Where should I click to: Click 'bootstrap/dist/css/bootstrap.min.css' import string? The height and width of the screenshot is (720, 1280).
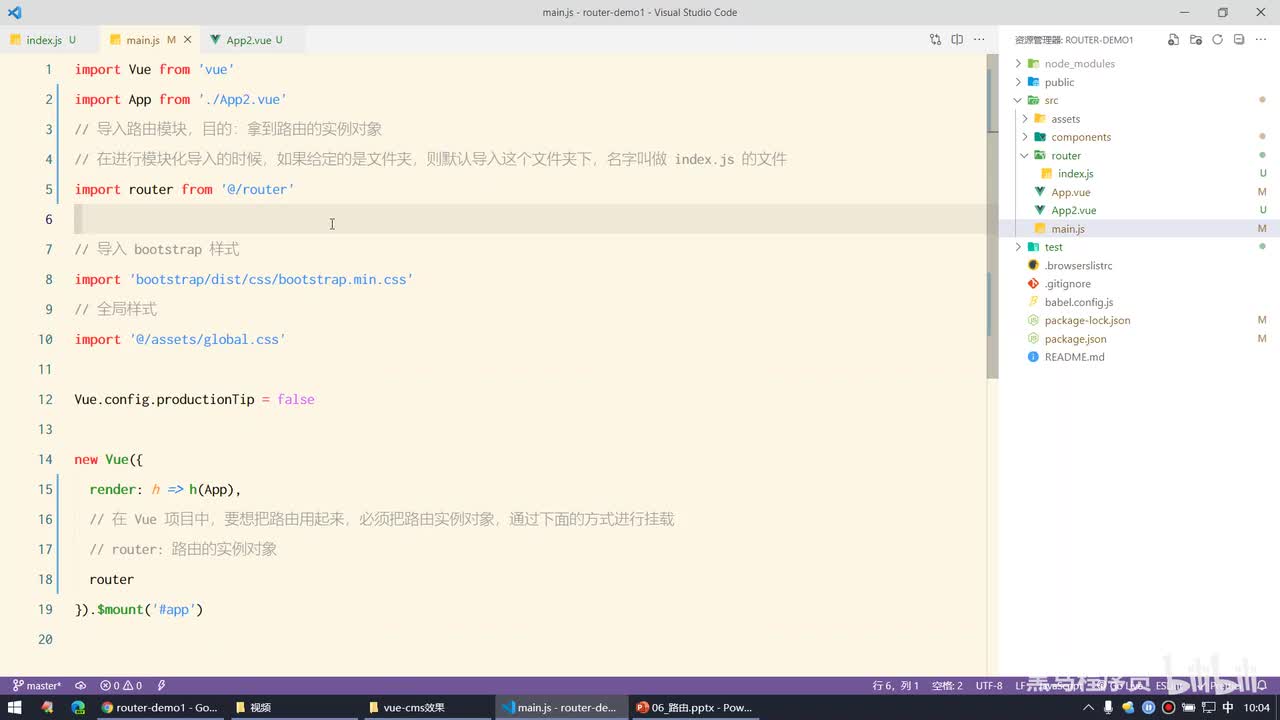point(271,279)
